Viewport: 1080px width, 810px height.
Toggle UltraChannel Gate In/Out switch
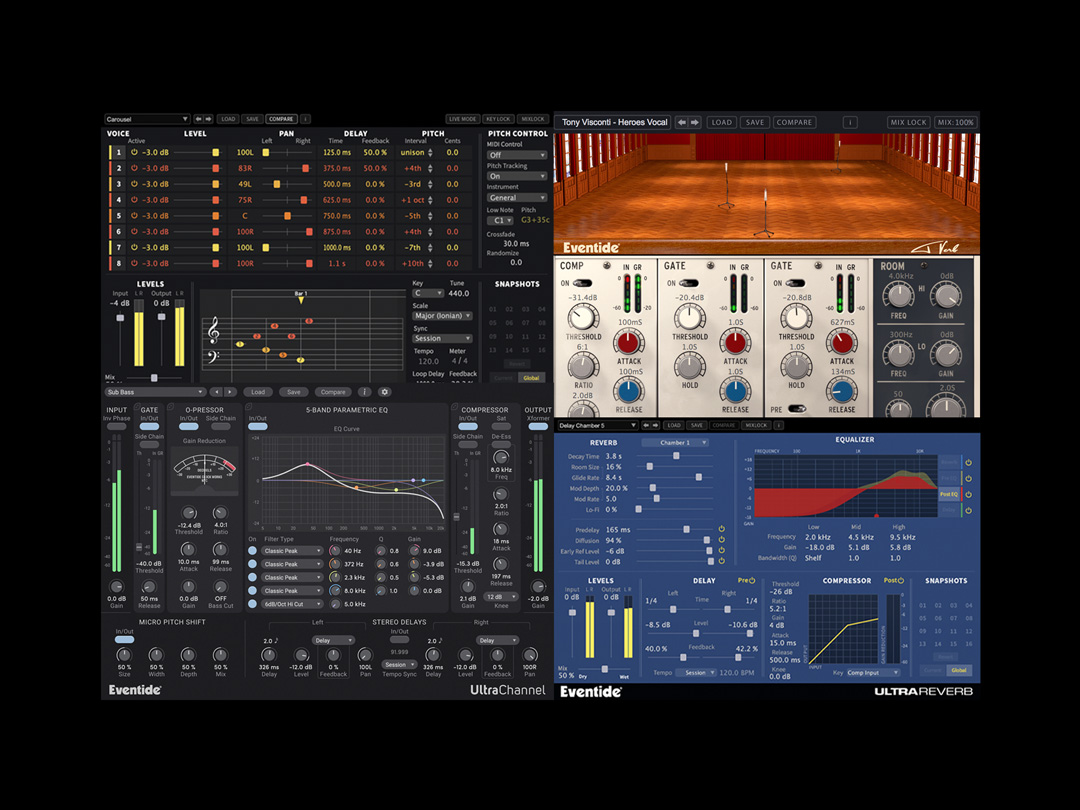pyautogui.click(x=149, y=426)
